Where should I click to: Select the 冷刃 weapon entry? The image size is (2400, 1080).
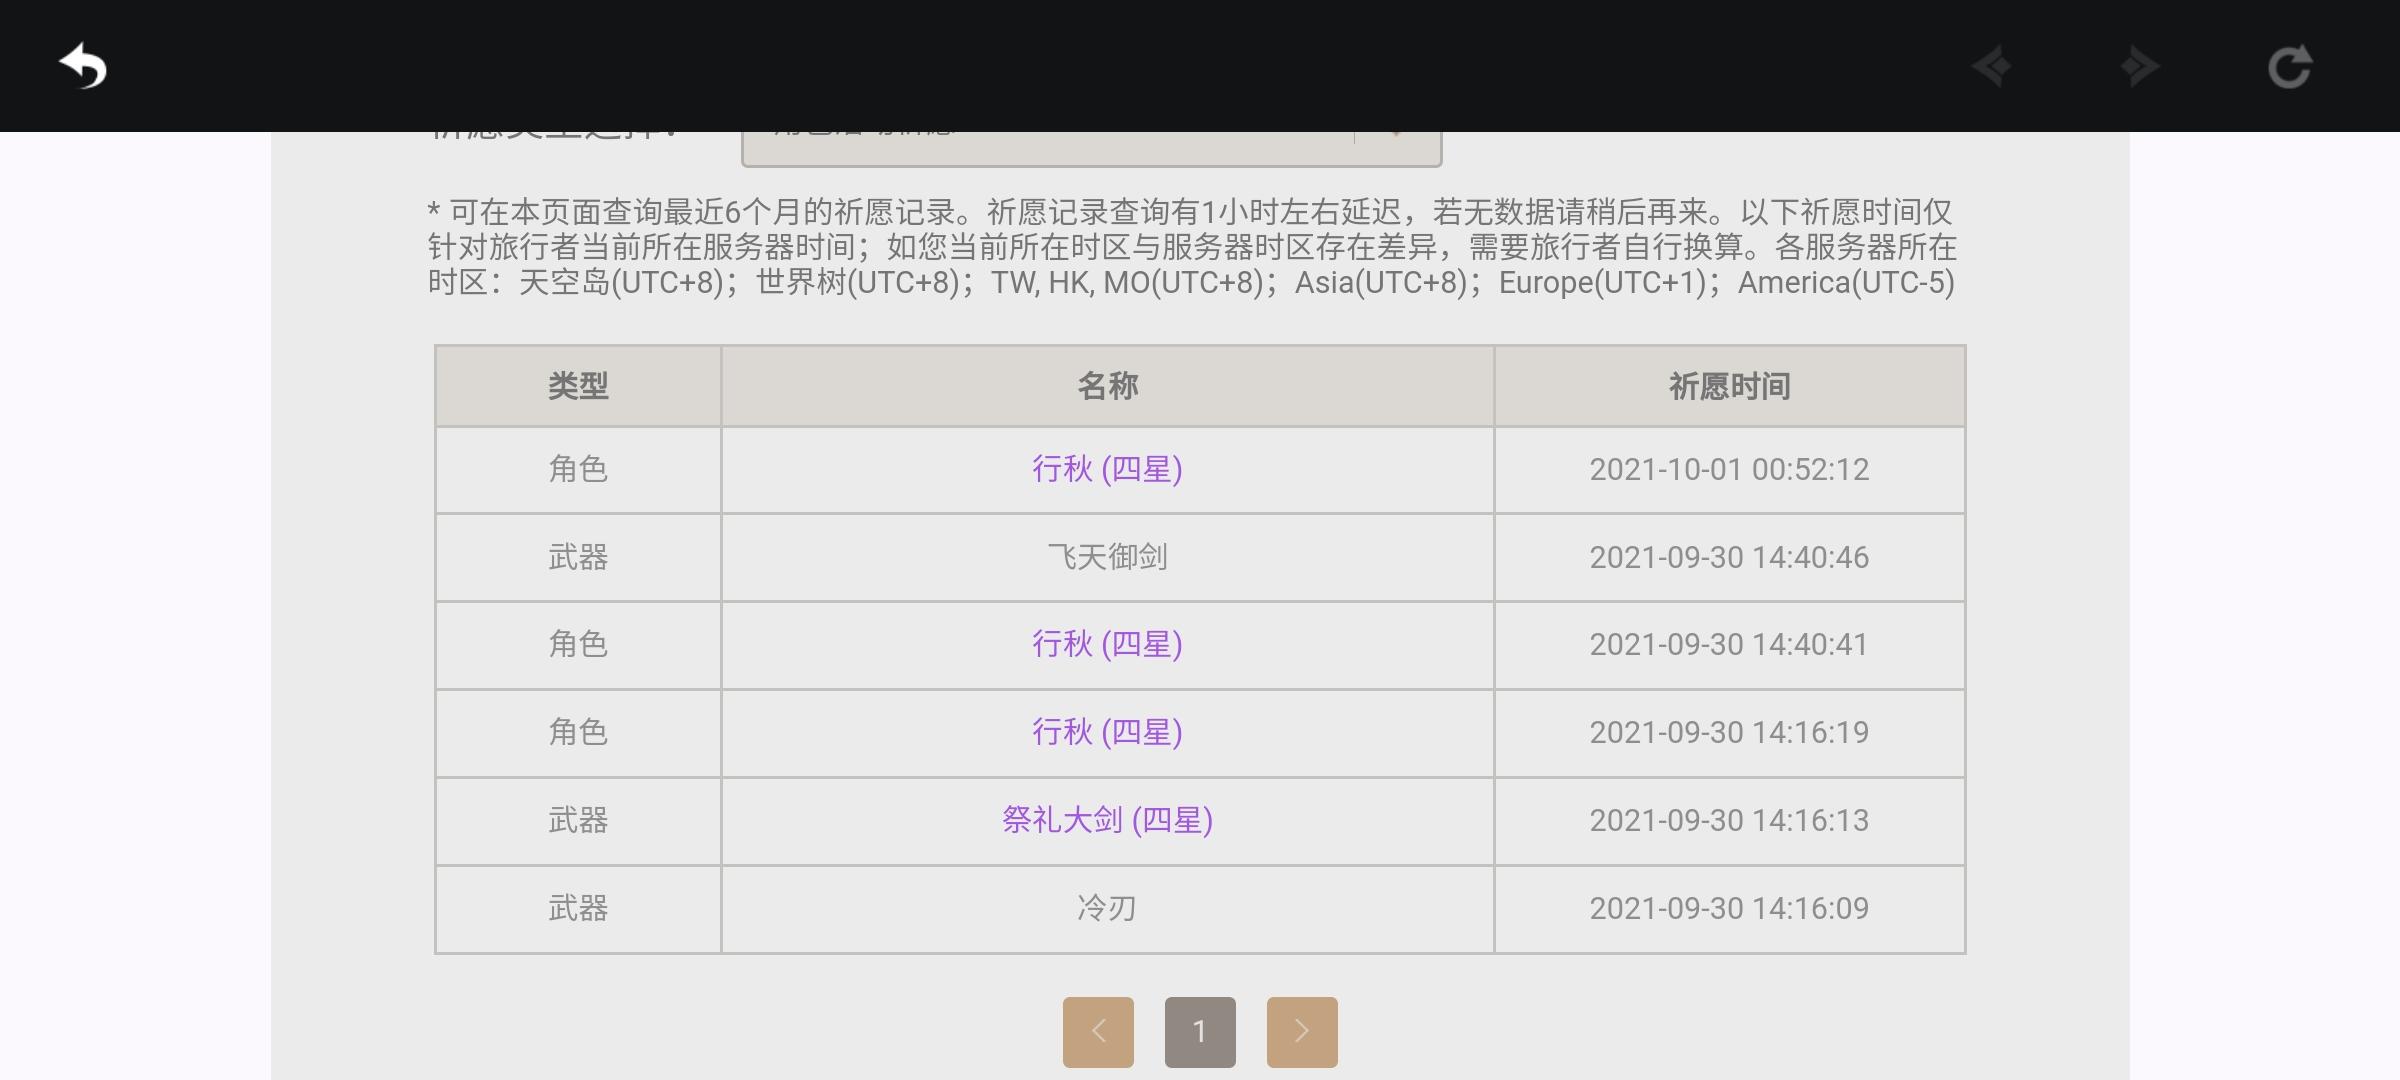click(x=1107, y=908)
